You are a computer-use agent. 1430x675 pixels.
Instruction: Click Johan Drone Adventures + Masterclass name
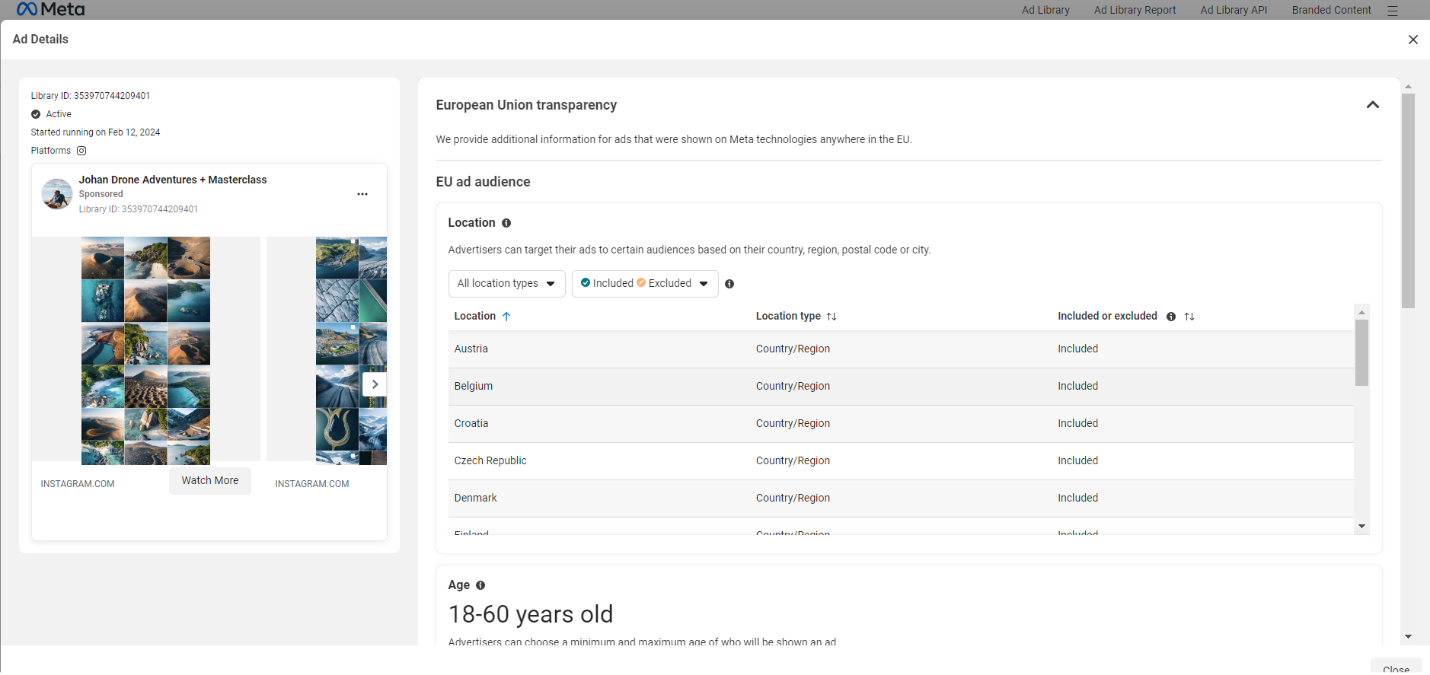click(173, 180)
